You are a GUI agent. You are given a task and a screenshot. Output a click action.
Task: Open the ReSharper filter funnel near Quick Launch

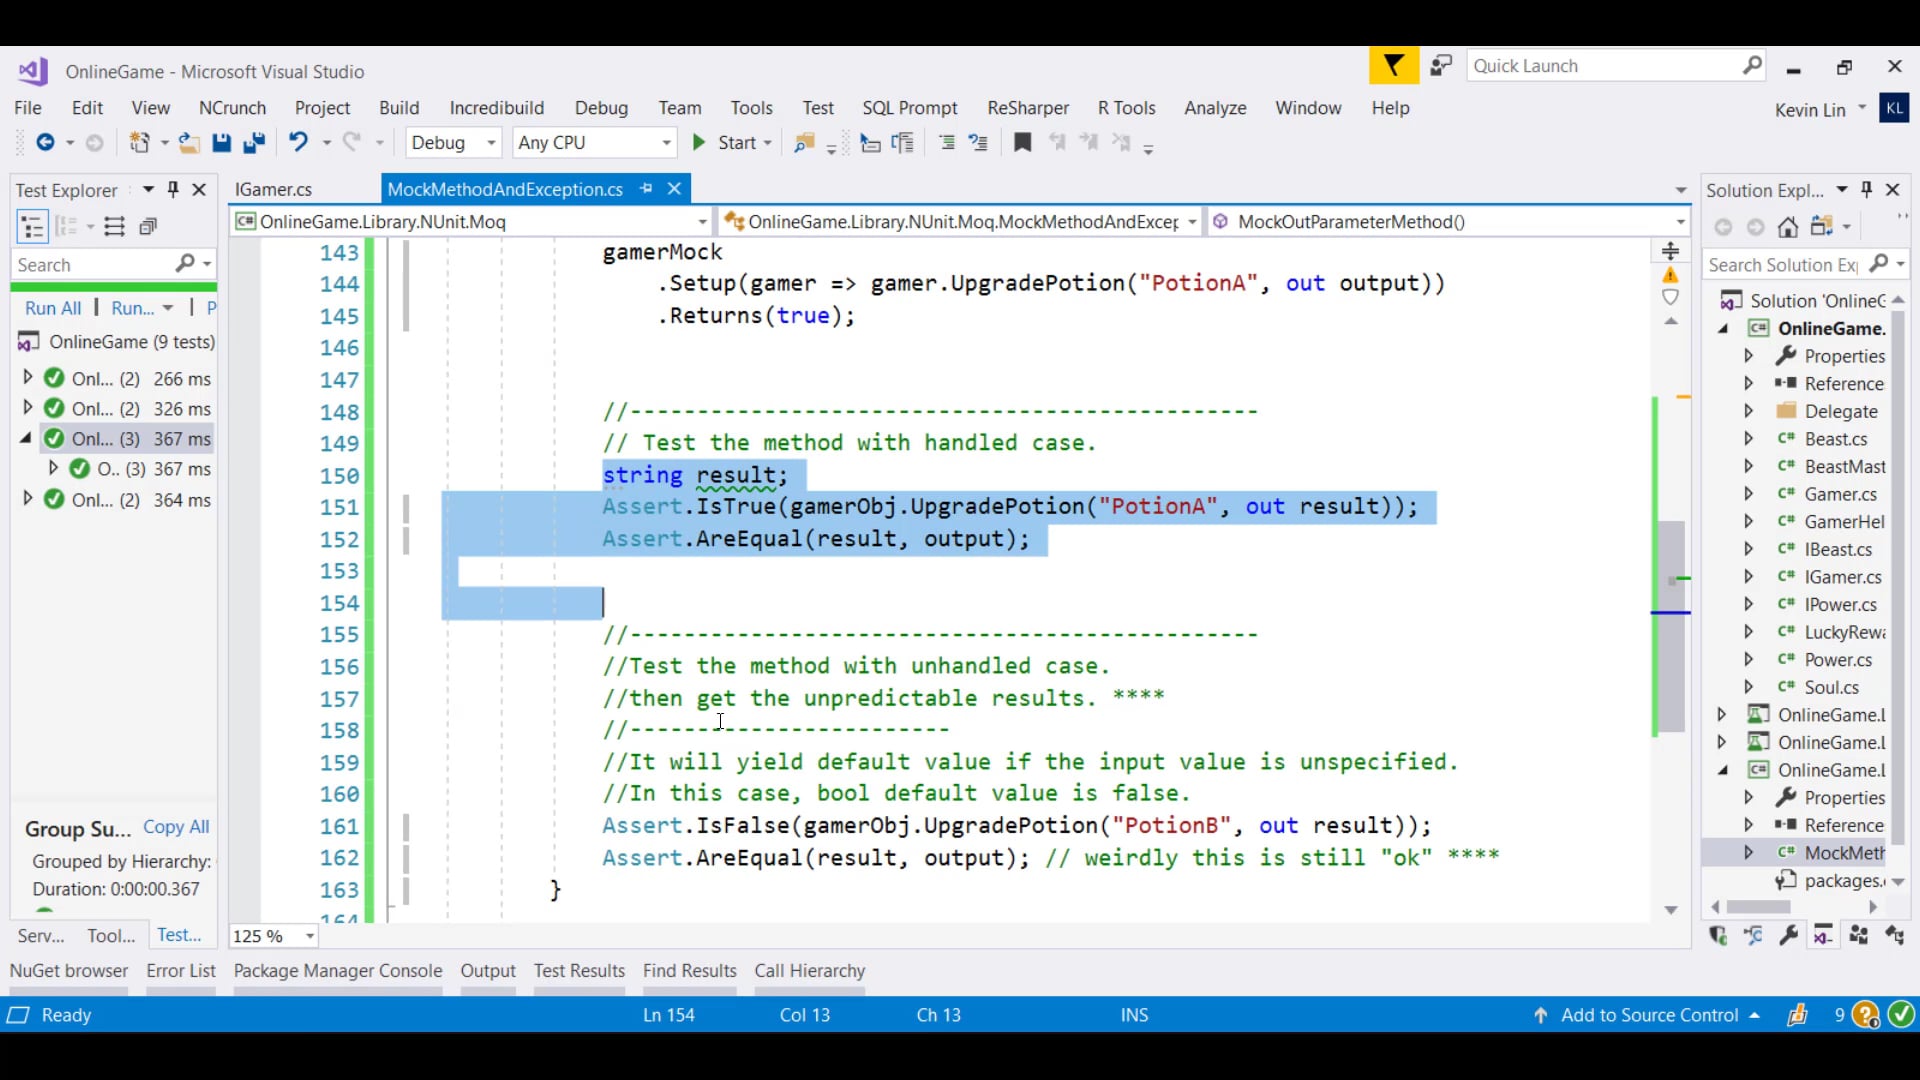click(x=1392, y=65)
